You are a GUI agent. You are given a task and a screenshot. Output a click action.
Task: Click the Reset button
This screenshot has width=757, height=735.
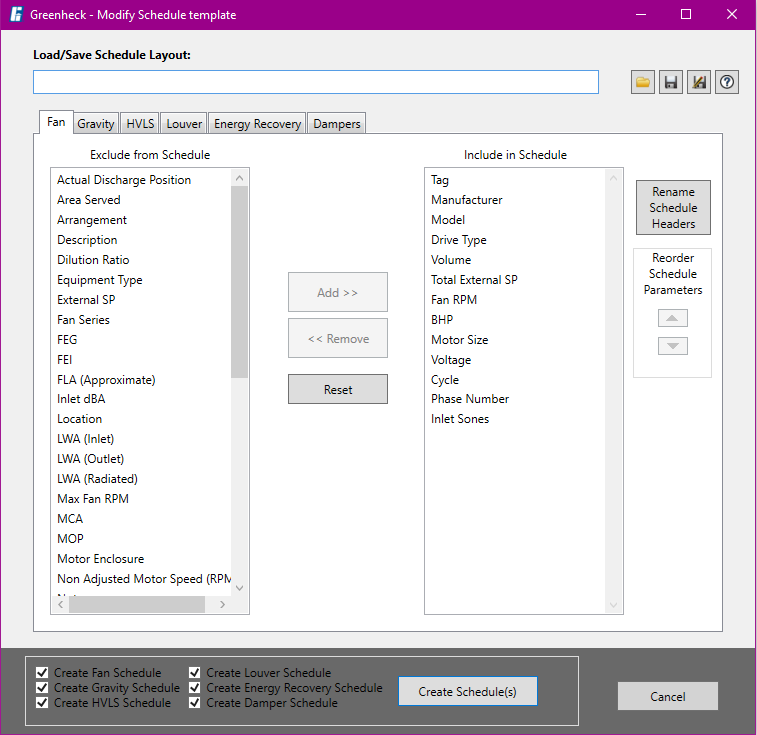(337, 389)
